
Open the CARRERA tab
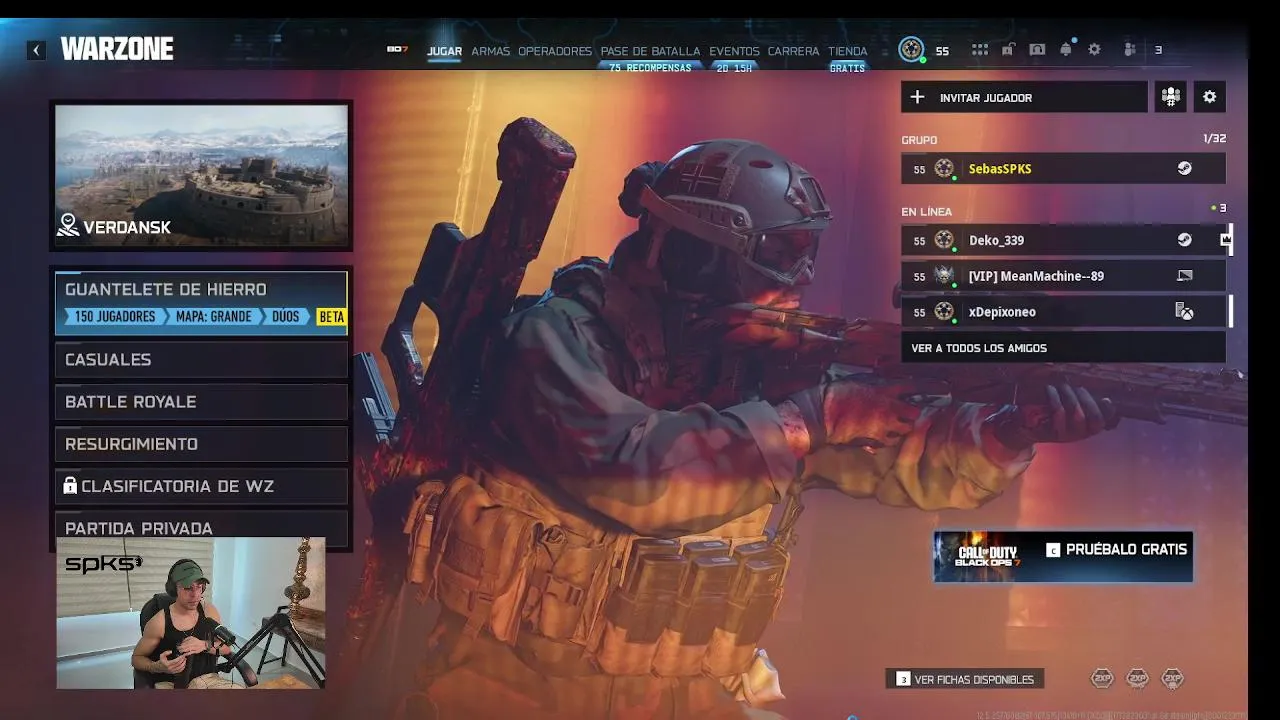tap(793, 51)
